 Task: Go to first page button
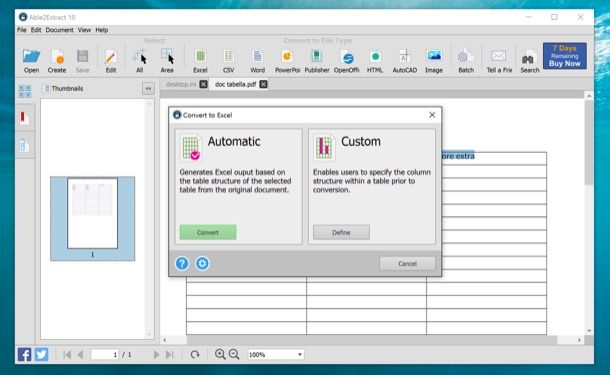(67, 354)
